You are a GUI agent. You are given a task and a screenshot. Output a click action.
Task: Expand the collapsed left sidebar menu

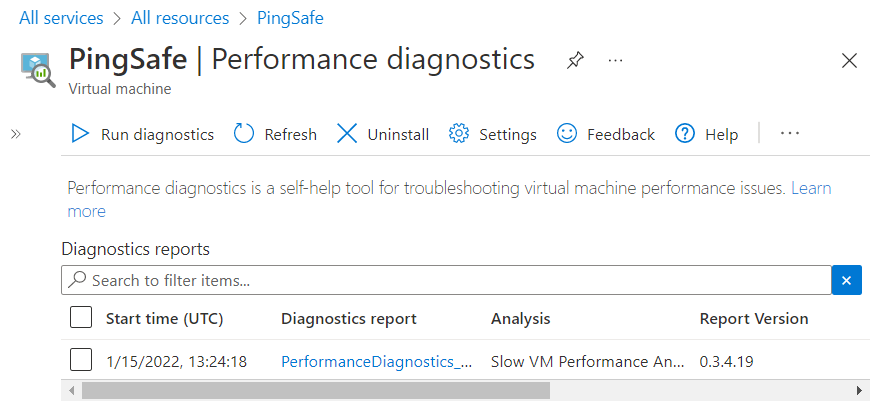pyautogui.click(x=16, y=134)
